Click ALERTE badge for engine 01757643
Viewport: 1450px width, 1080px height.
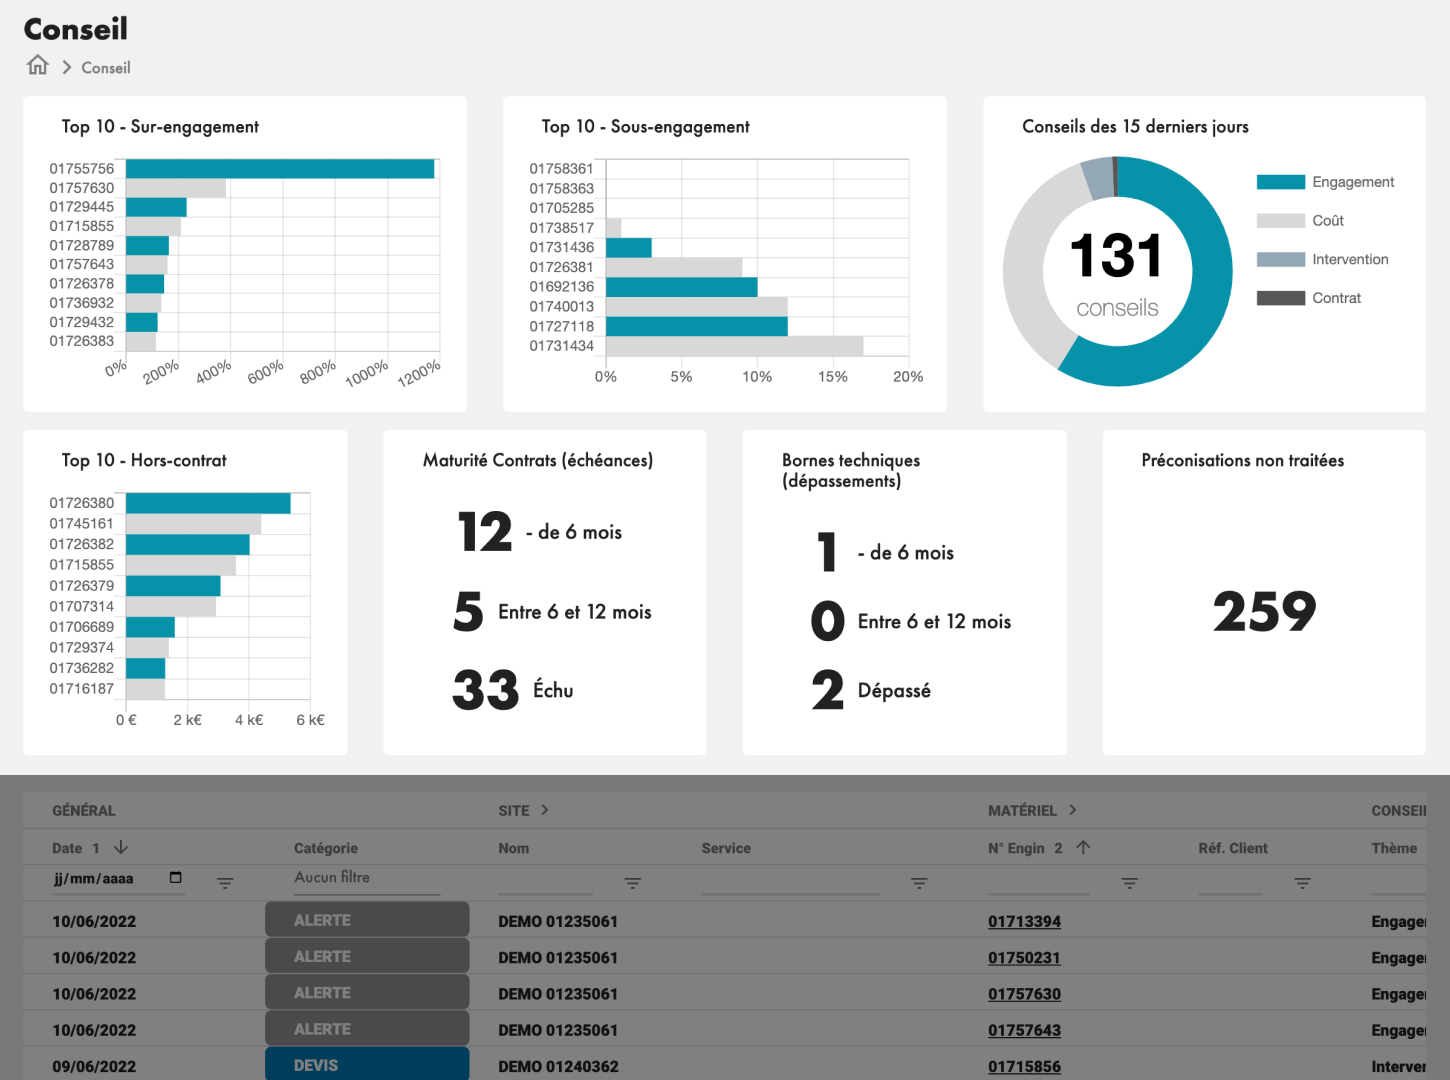tap(367, 1029)
